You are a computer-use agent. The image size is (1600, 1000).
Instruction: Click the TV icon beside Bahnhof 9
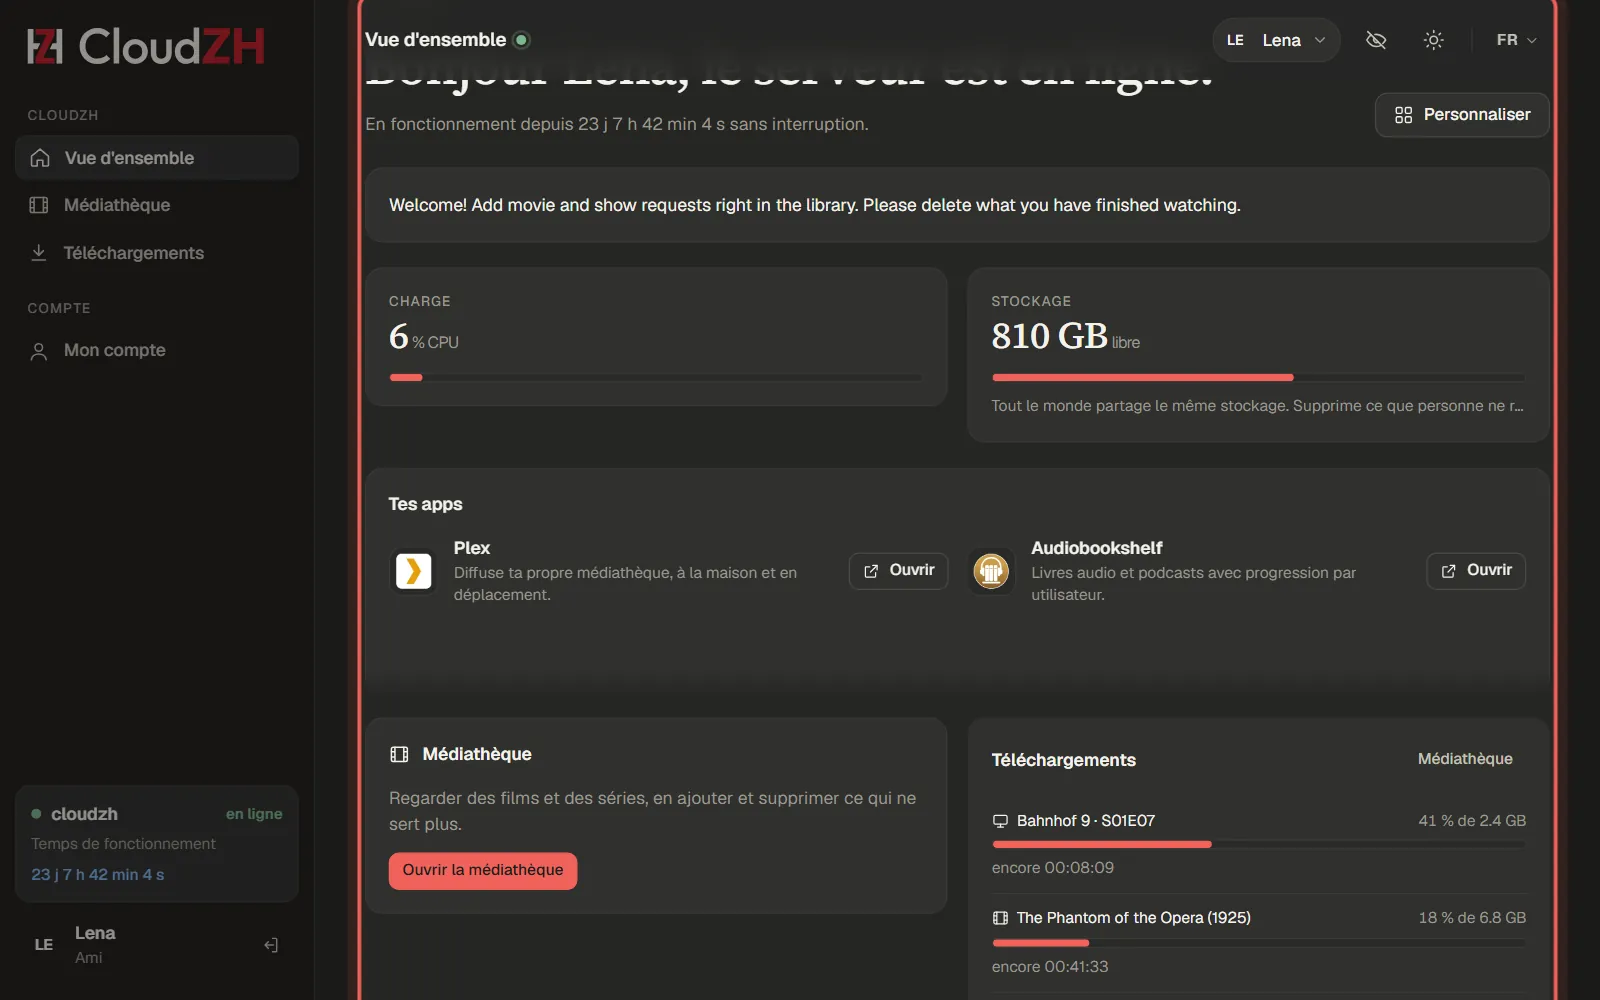click(x=1000, y=821)
